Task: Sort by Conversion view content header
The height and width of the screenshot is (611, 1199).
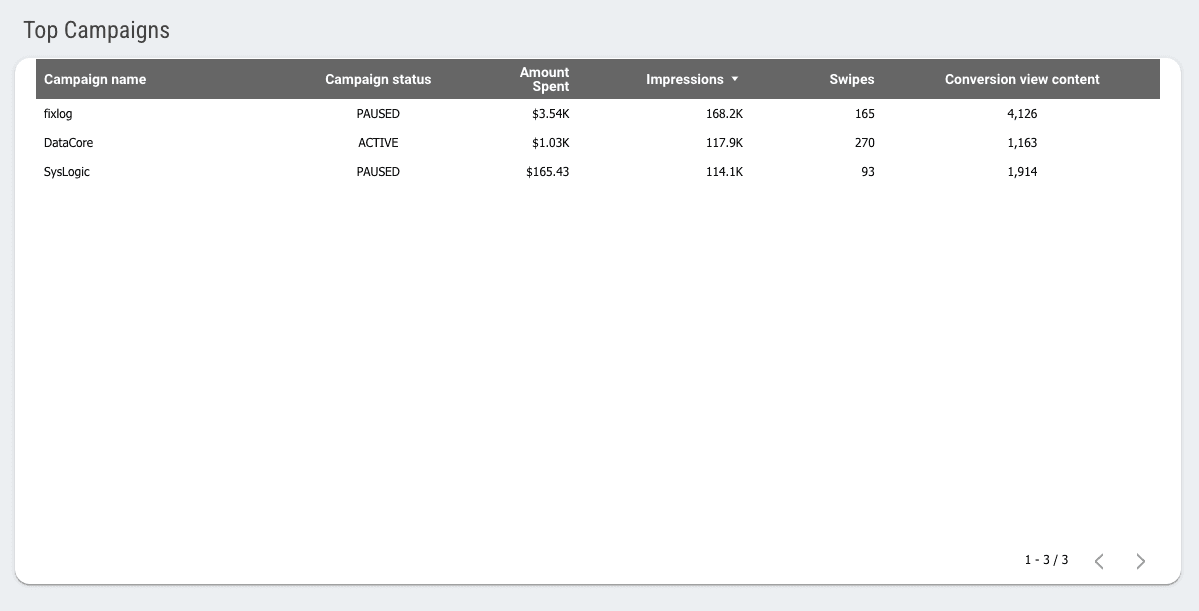Action: (x=1022, y=79)
